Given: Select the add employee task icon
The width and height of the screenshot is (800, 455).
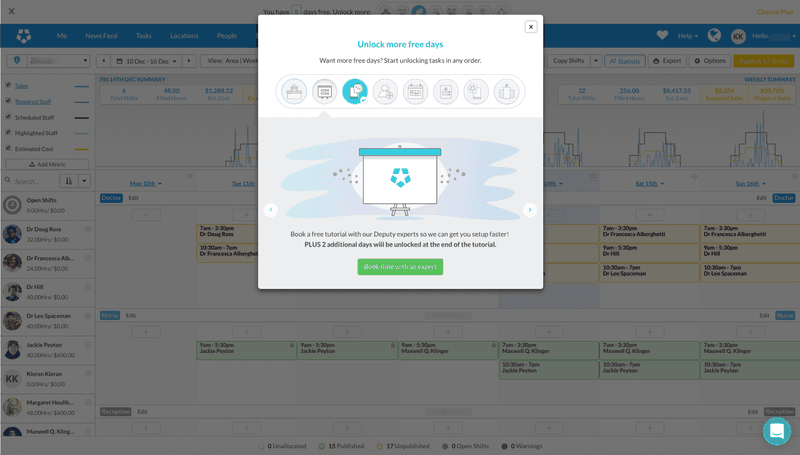Looking at the screenshot, I should pyautogui.click(x=385, y=92).
